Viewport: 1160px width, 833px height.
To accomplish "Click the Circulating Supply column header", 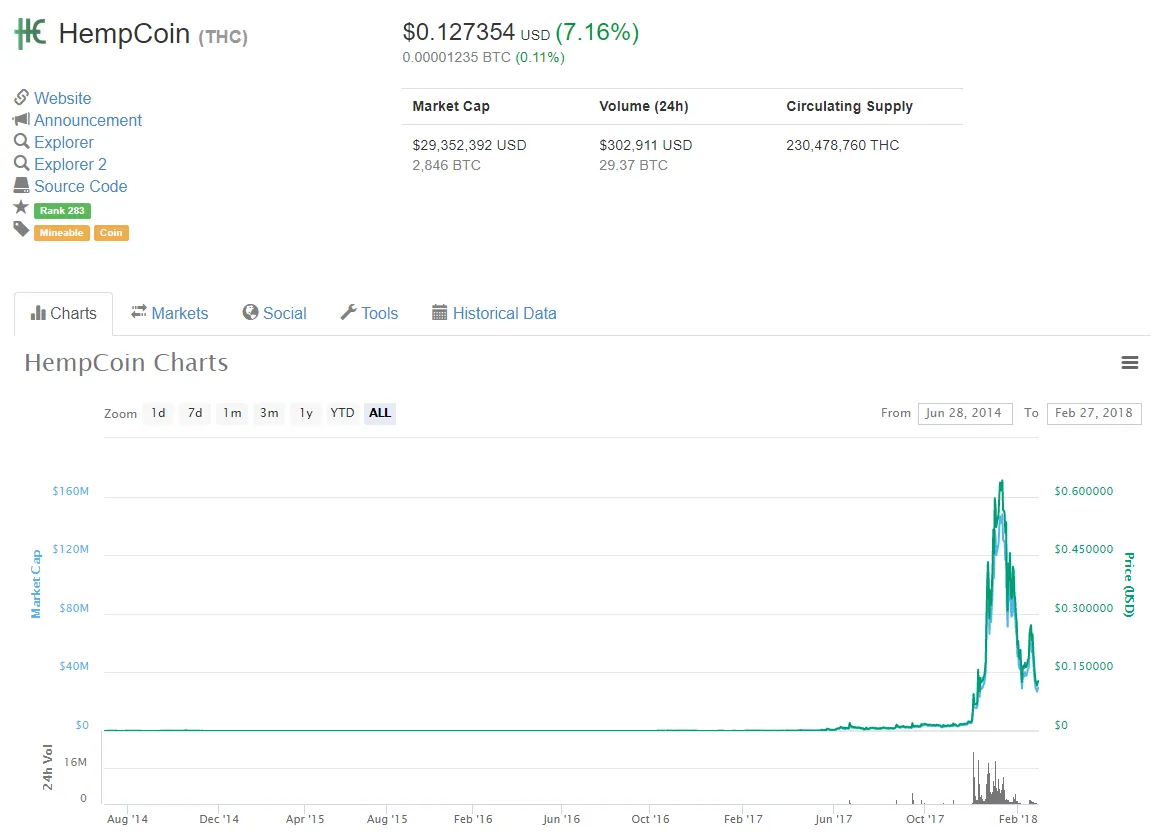I will tap(849, 107).
